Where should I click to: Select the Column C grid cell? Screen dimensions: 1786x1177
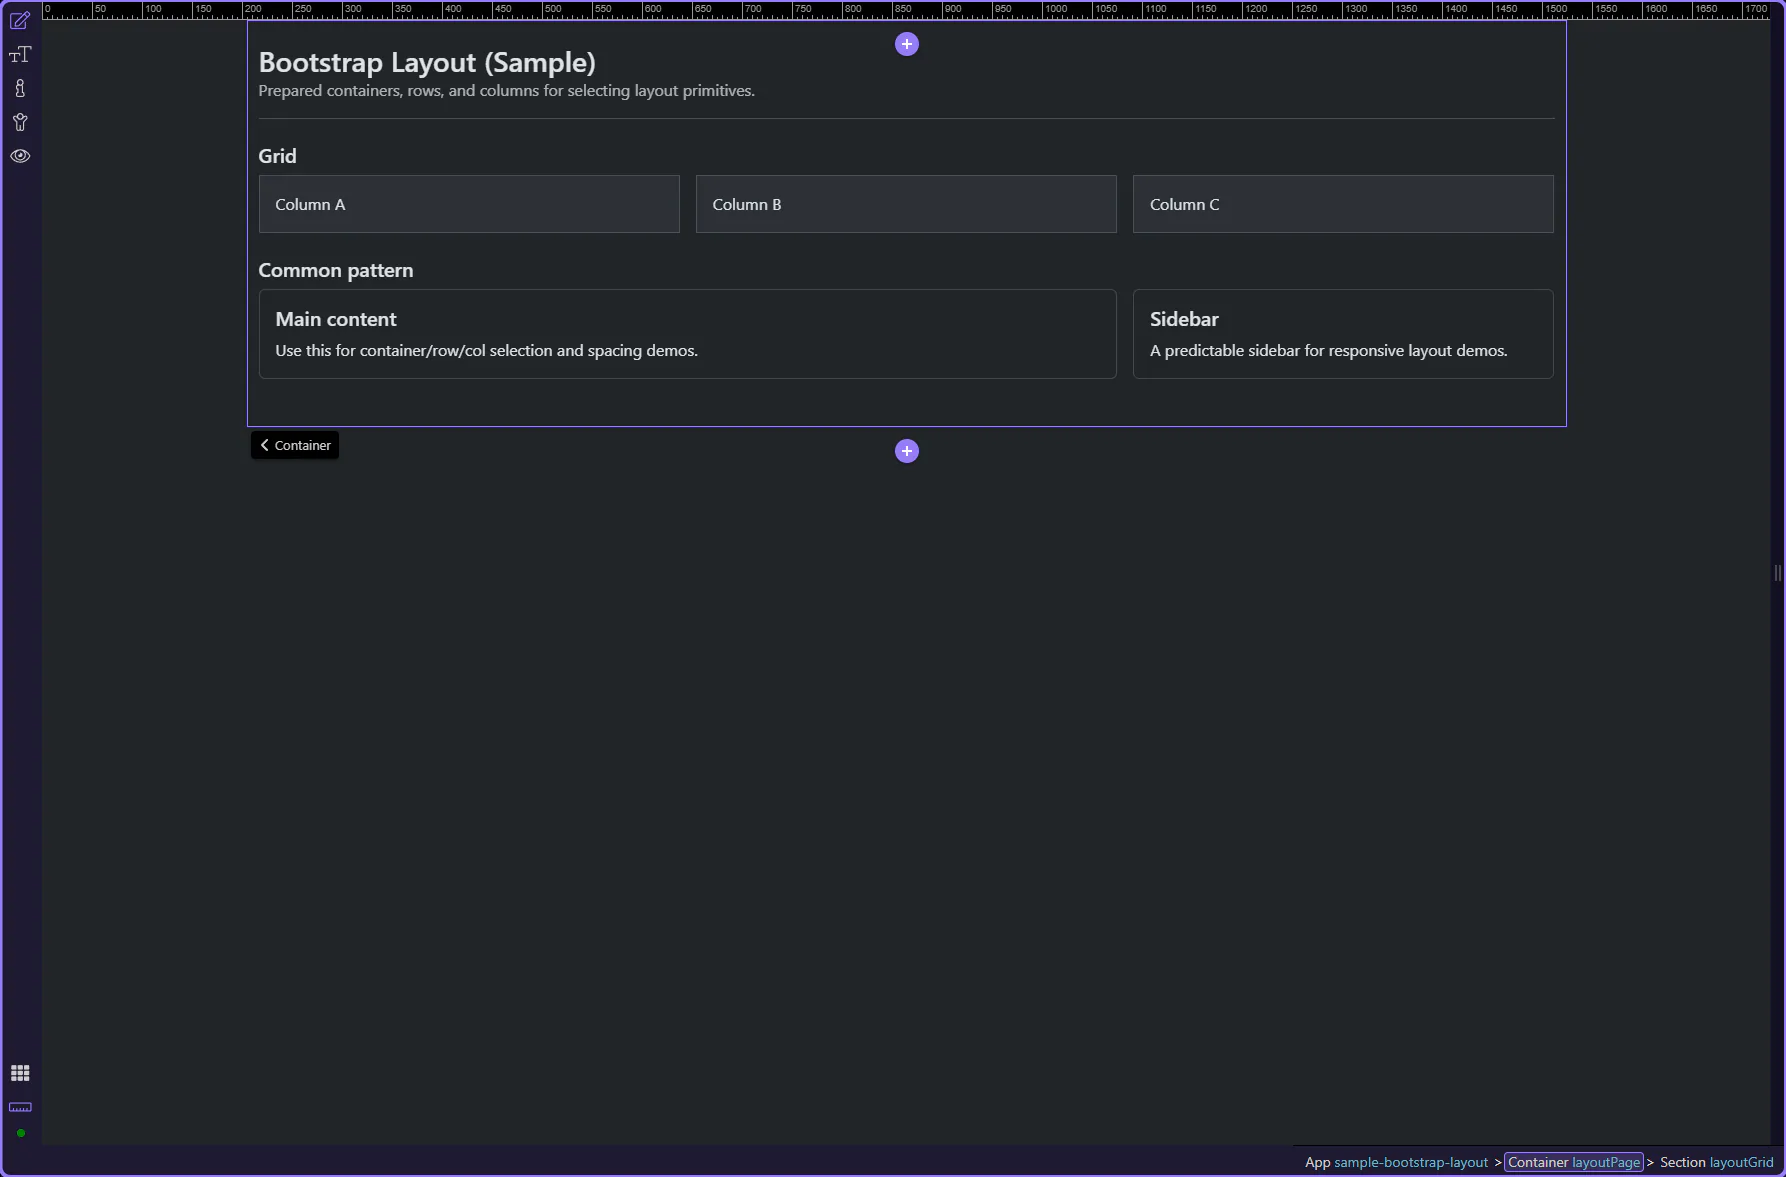[x=1342, y=204]
